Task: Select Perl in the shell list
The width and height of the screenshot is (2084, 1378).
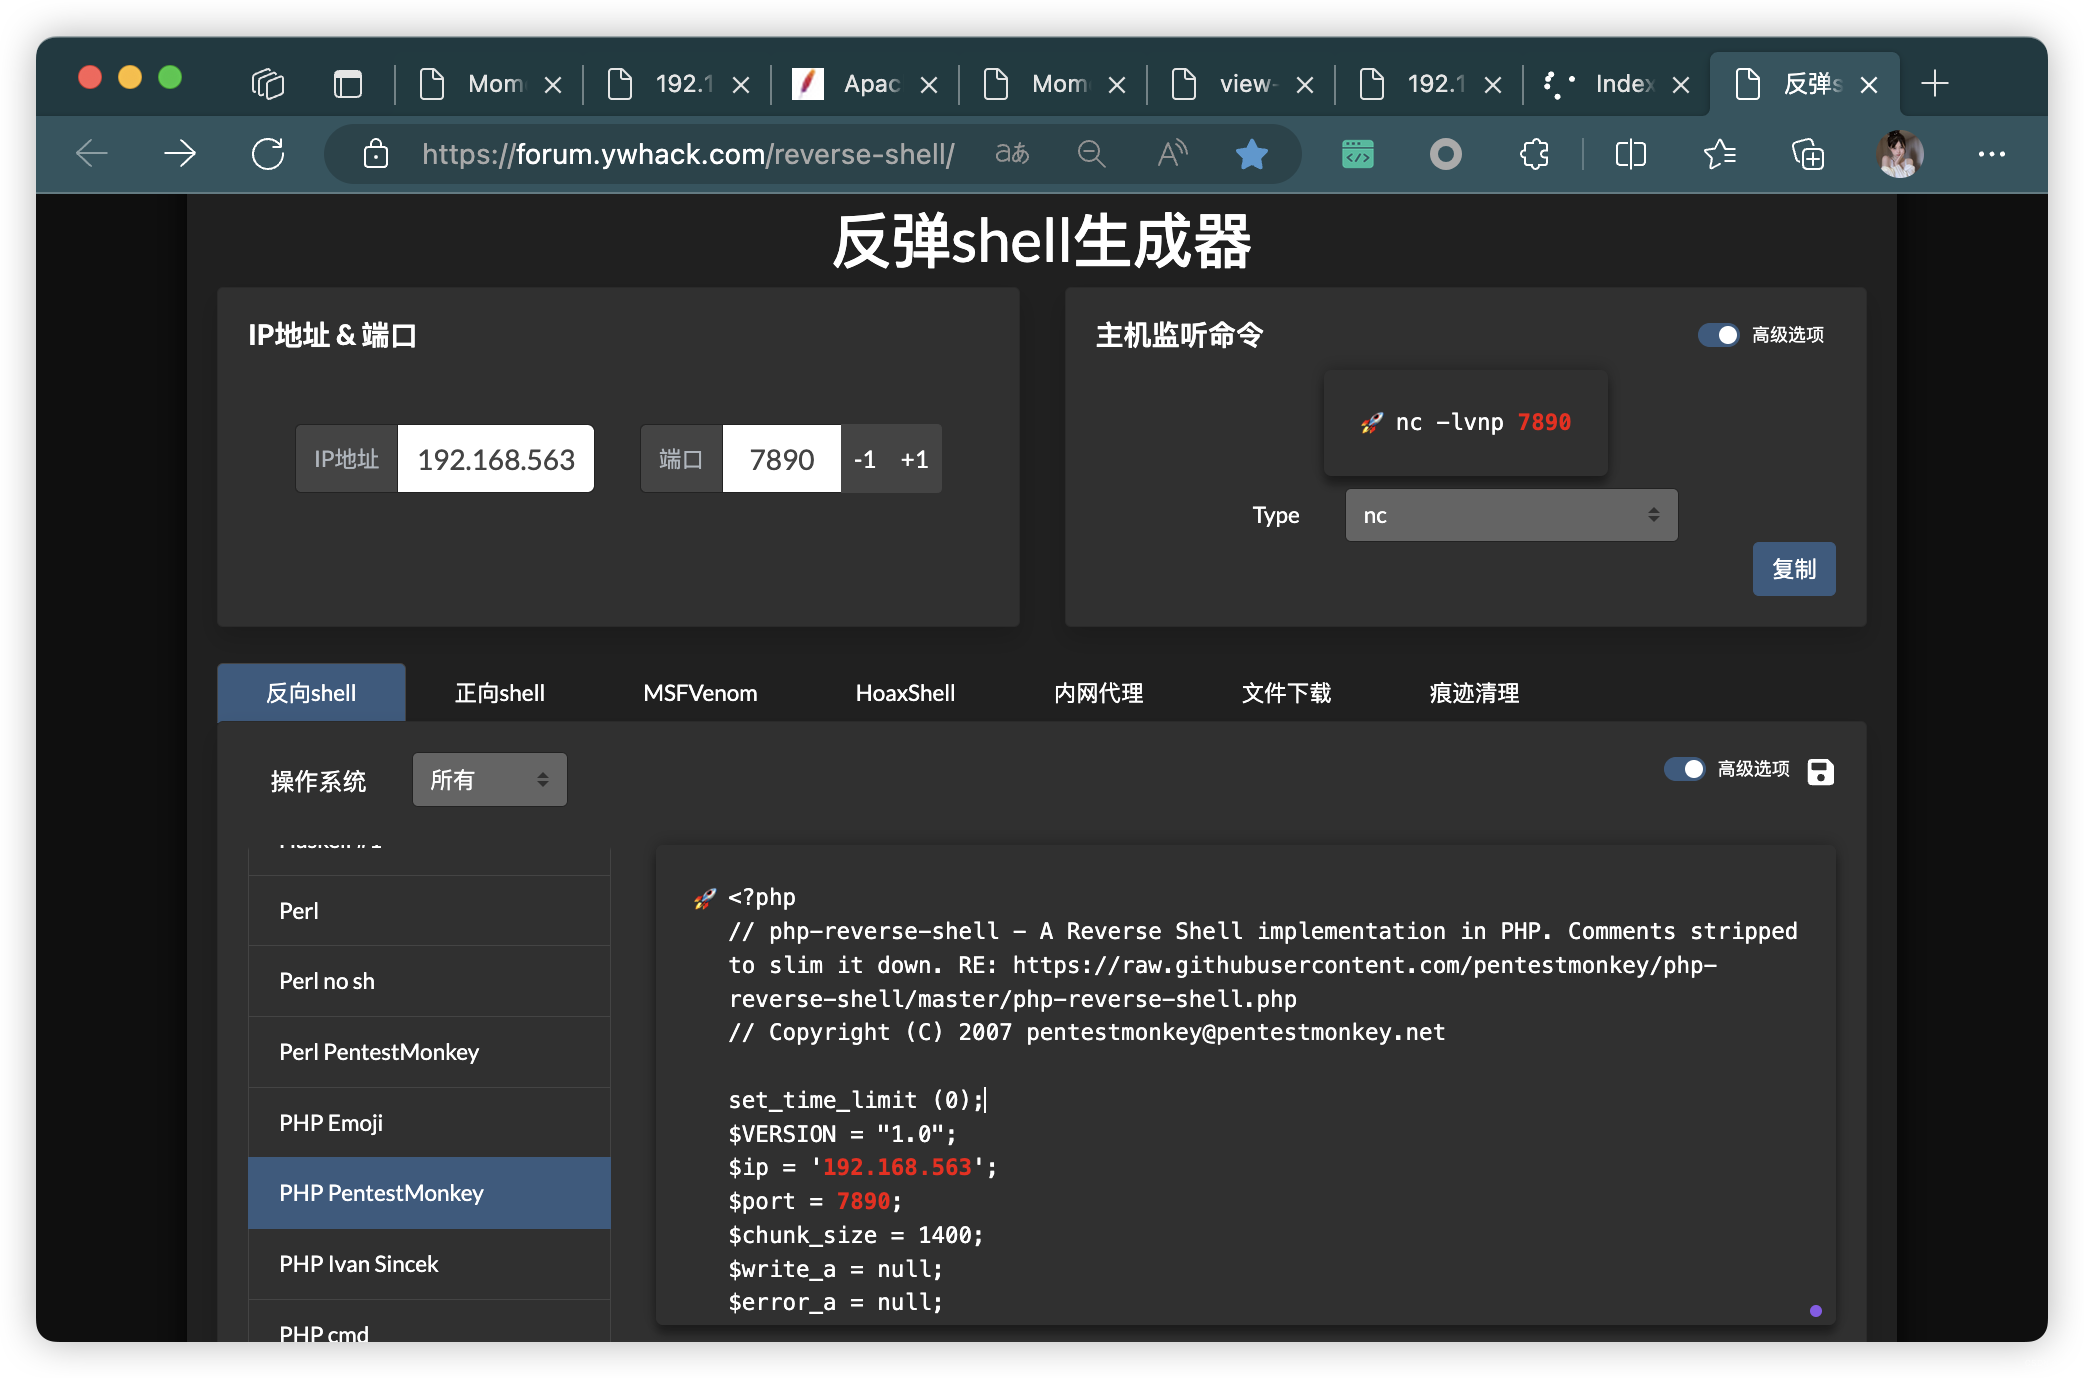Action: [429, 910]
